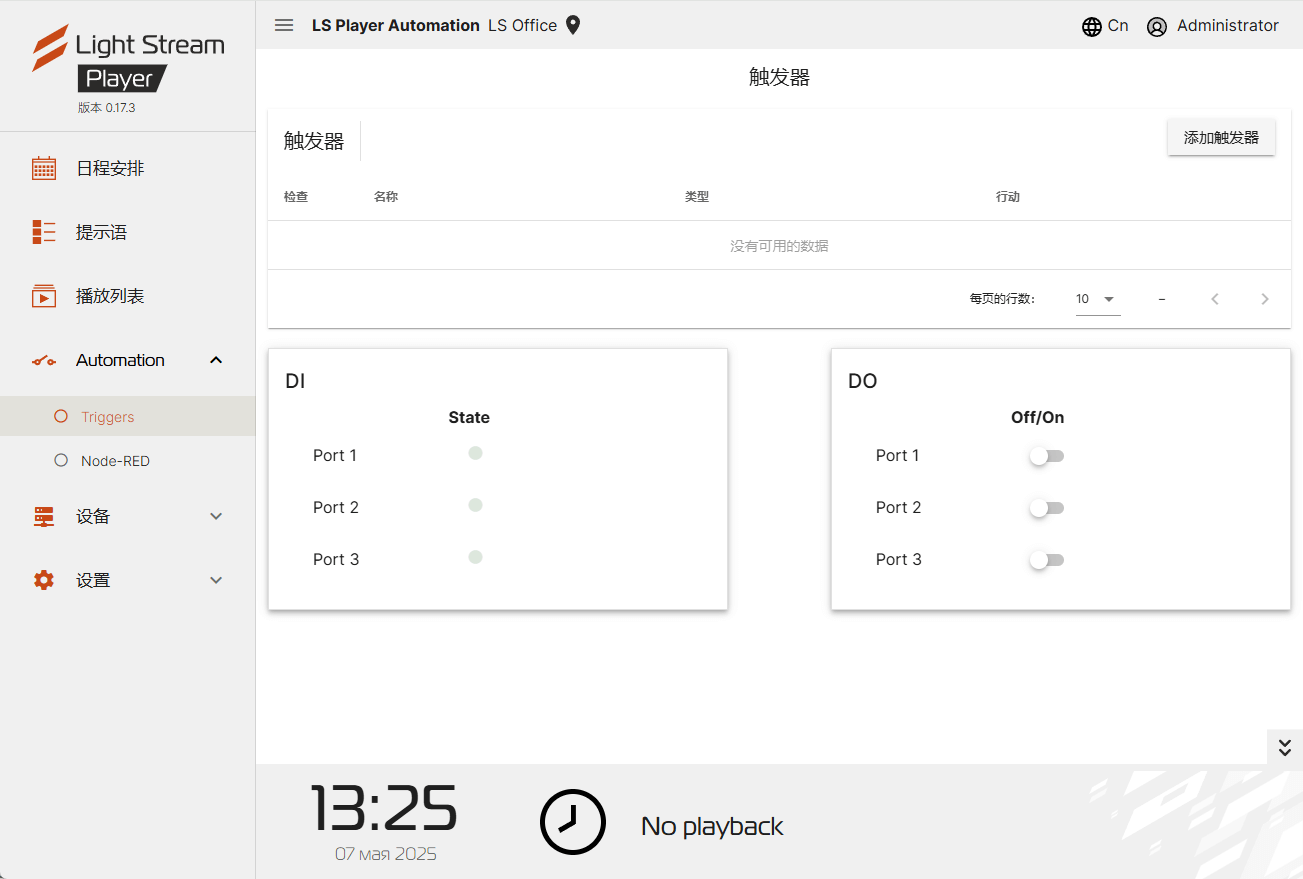Click the 版本 0.17.3 version text
This screenshot has width=1303, height=879.
[106, 108]
